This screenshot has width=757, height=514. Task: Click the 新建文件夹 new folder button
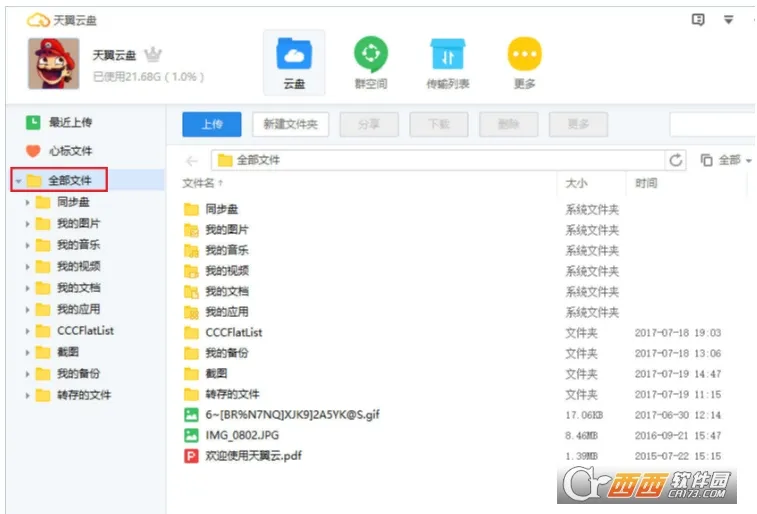291,125
